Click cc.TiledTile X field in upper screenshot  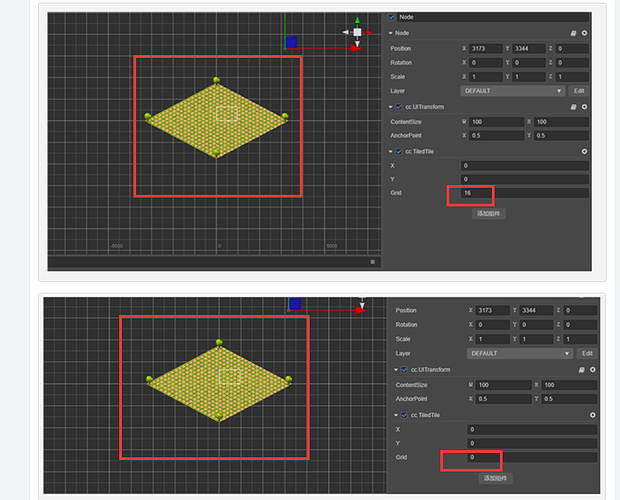525,166
